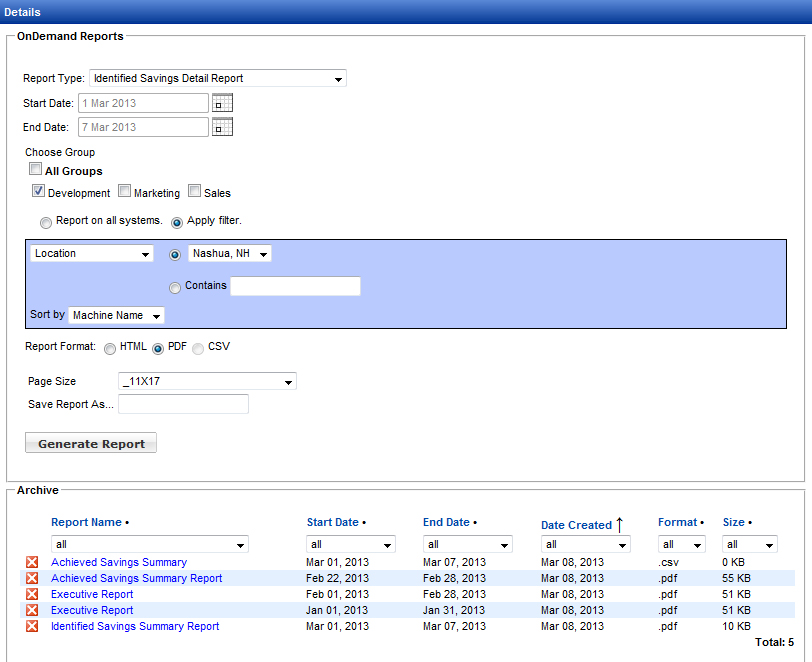Sort archive by Report Name column
The width and height of the screenshot is (812, 662).
point(86,522)
